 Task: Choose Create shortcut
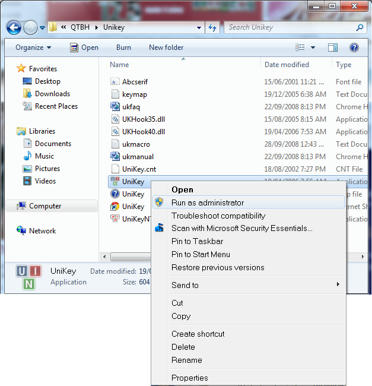tap(248, 334)
